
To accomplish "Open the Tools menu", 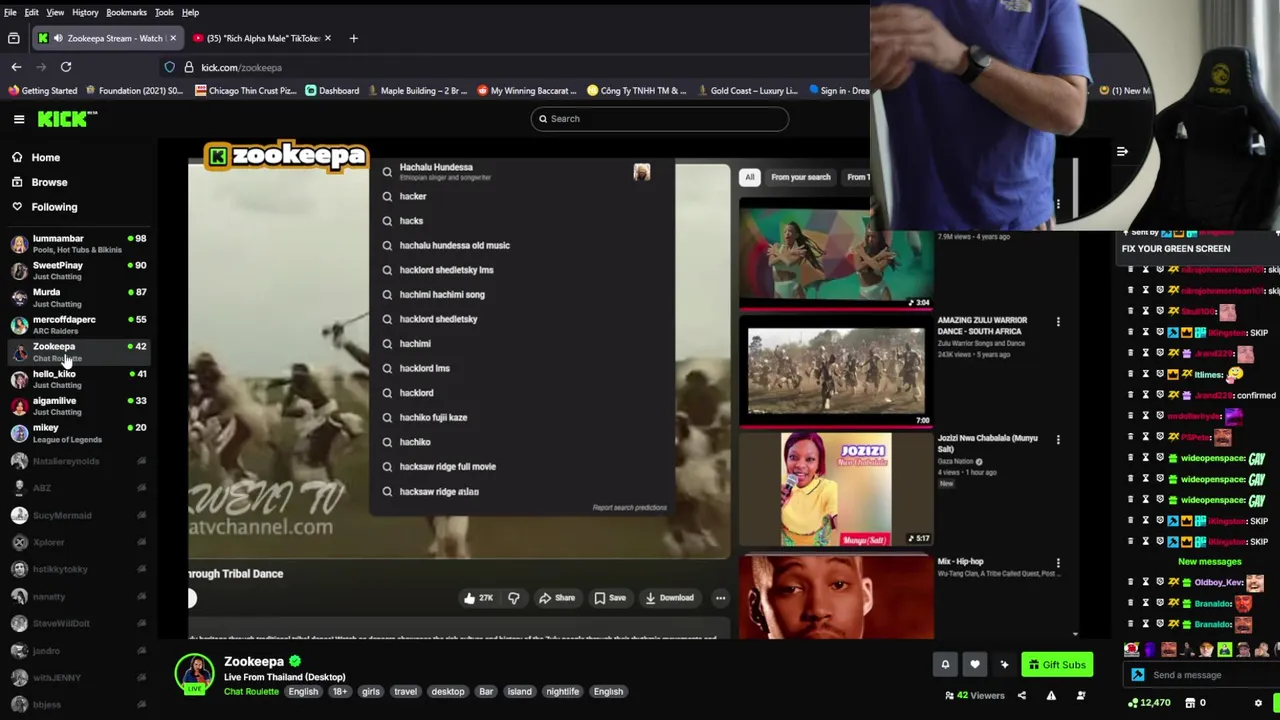I will point(164,12).
